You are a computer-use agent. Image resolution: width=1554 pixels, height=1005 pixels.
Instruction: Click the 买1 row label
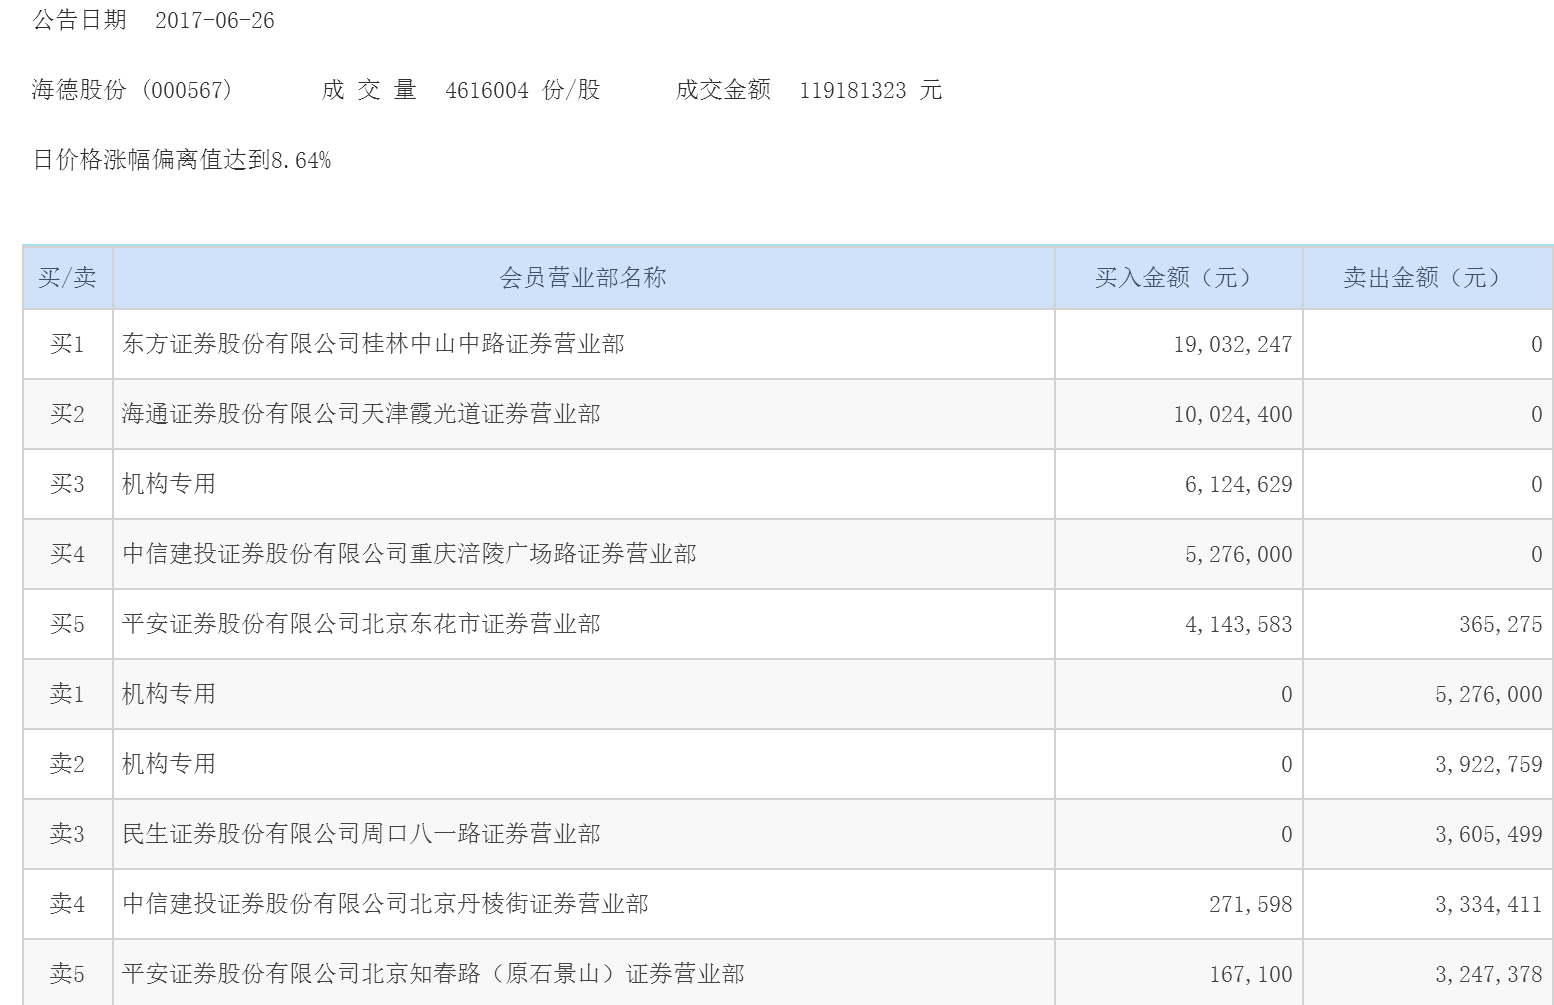point(67,344)
